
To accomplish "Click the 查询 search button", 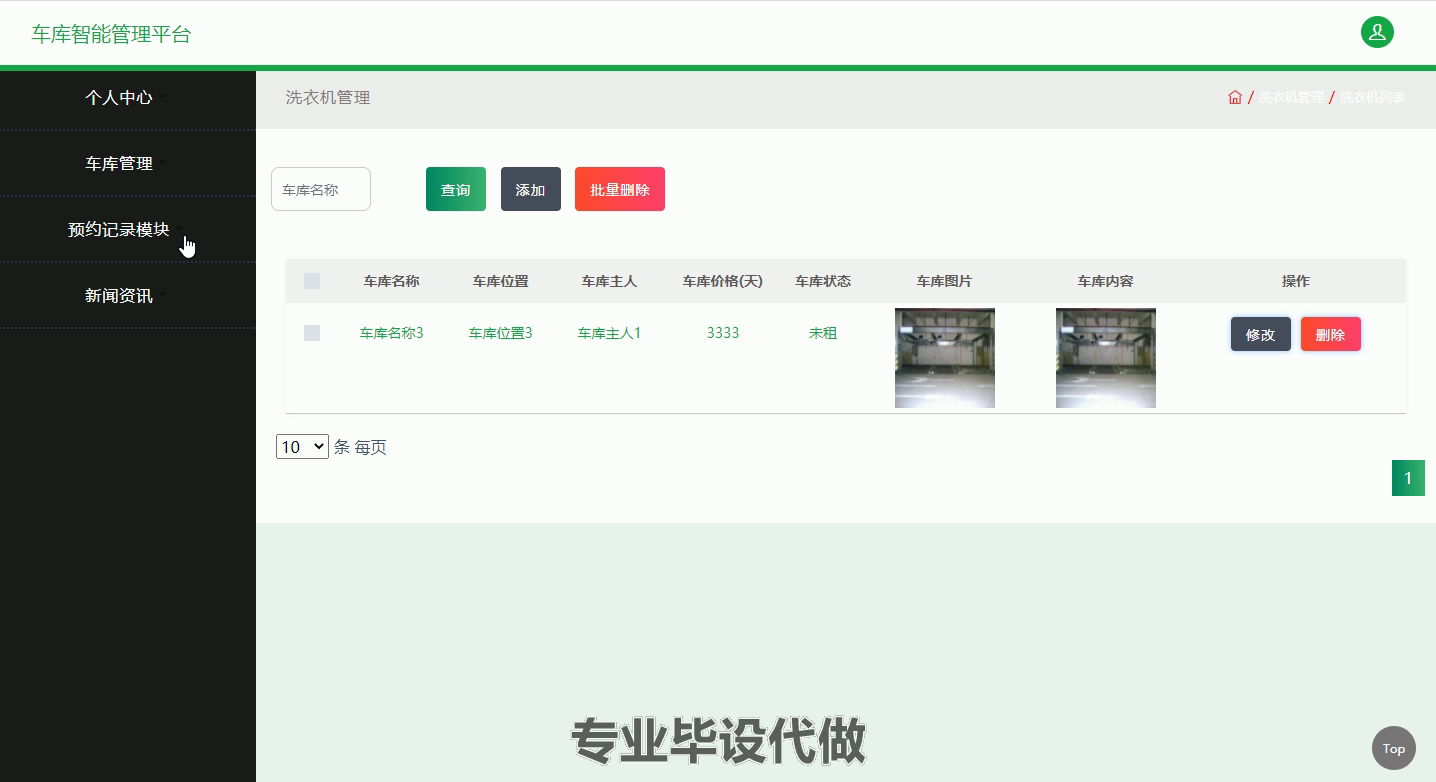I will pos(456,189).
